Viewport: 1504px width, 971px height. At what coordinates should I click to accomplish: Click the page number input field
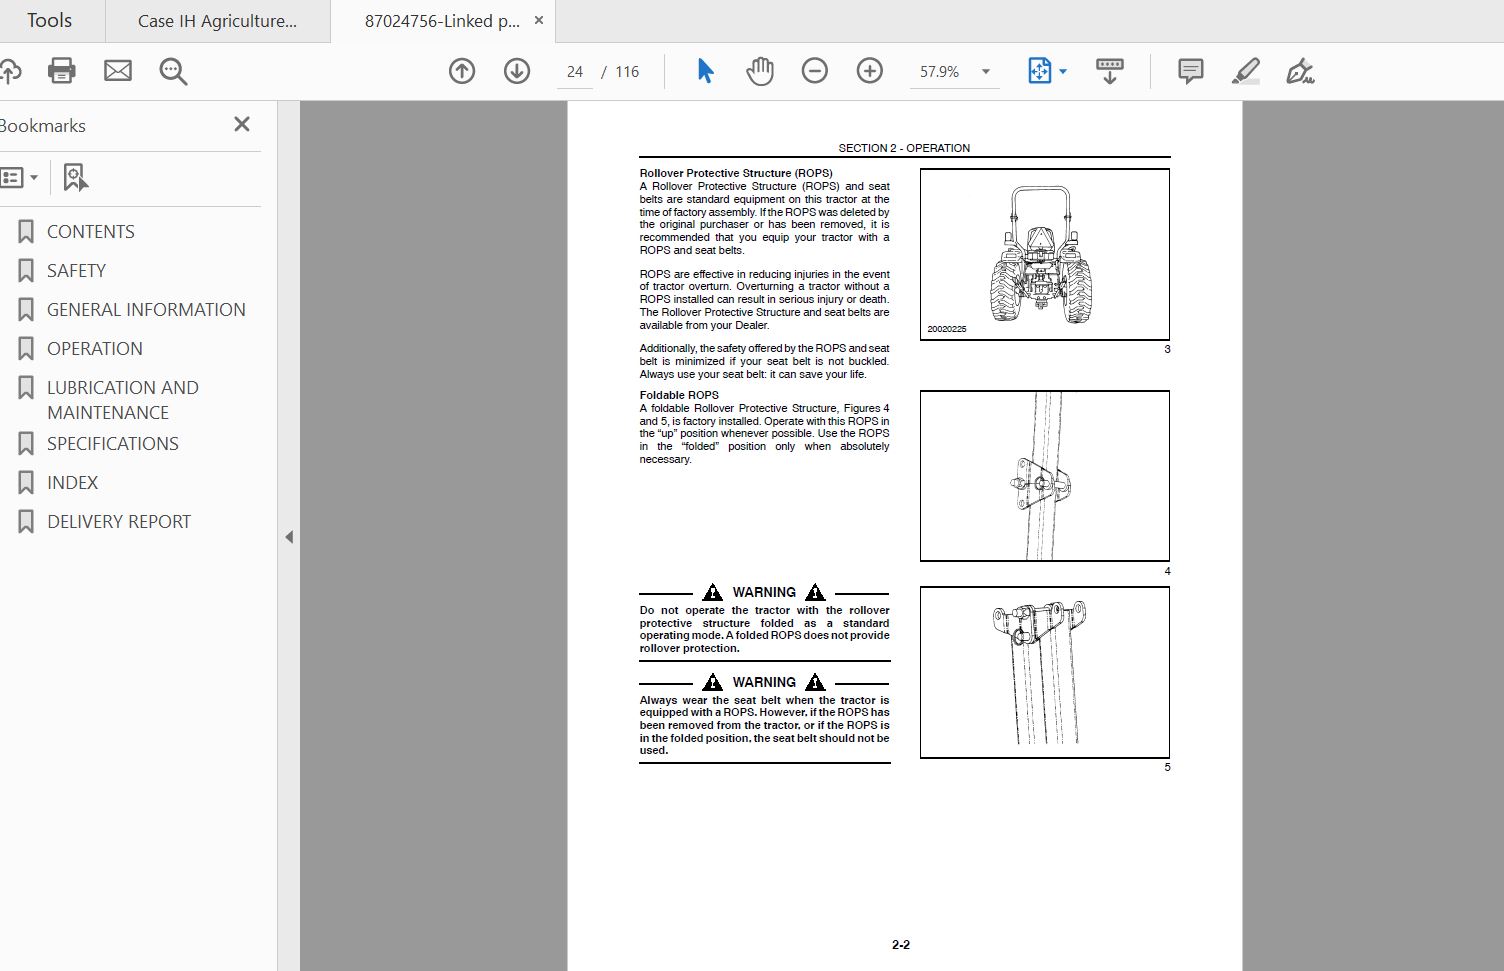point(575,71)
